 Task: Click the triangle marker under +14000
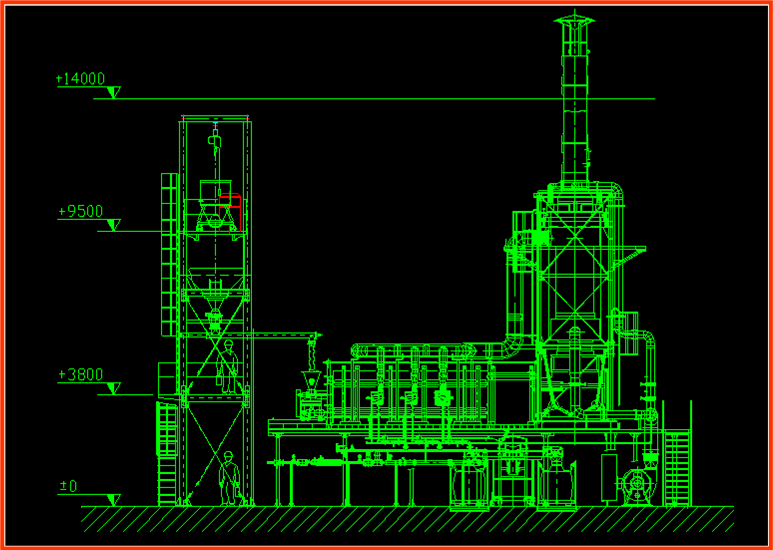pyautogui.click(x=114, y=93)
